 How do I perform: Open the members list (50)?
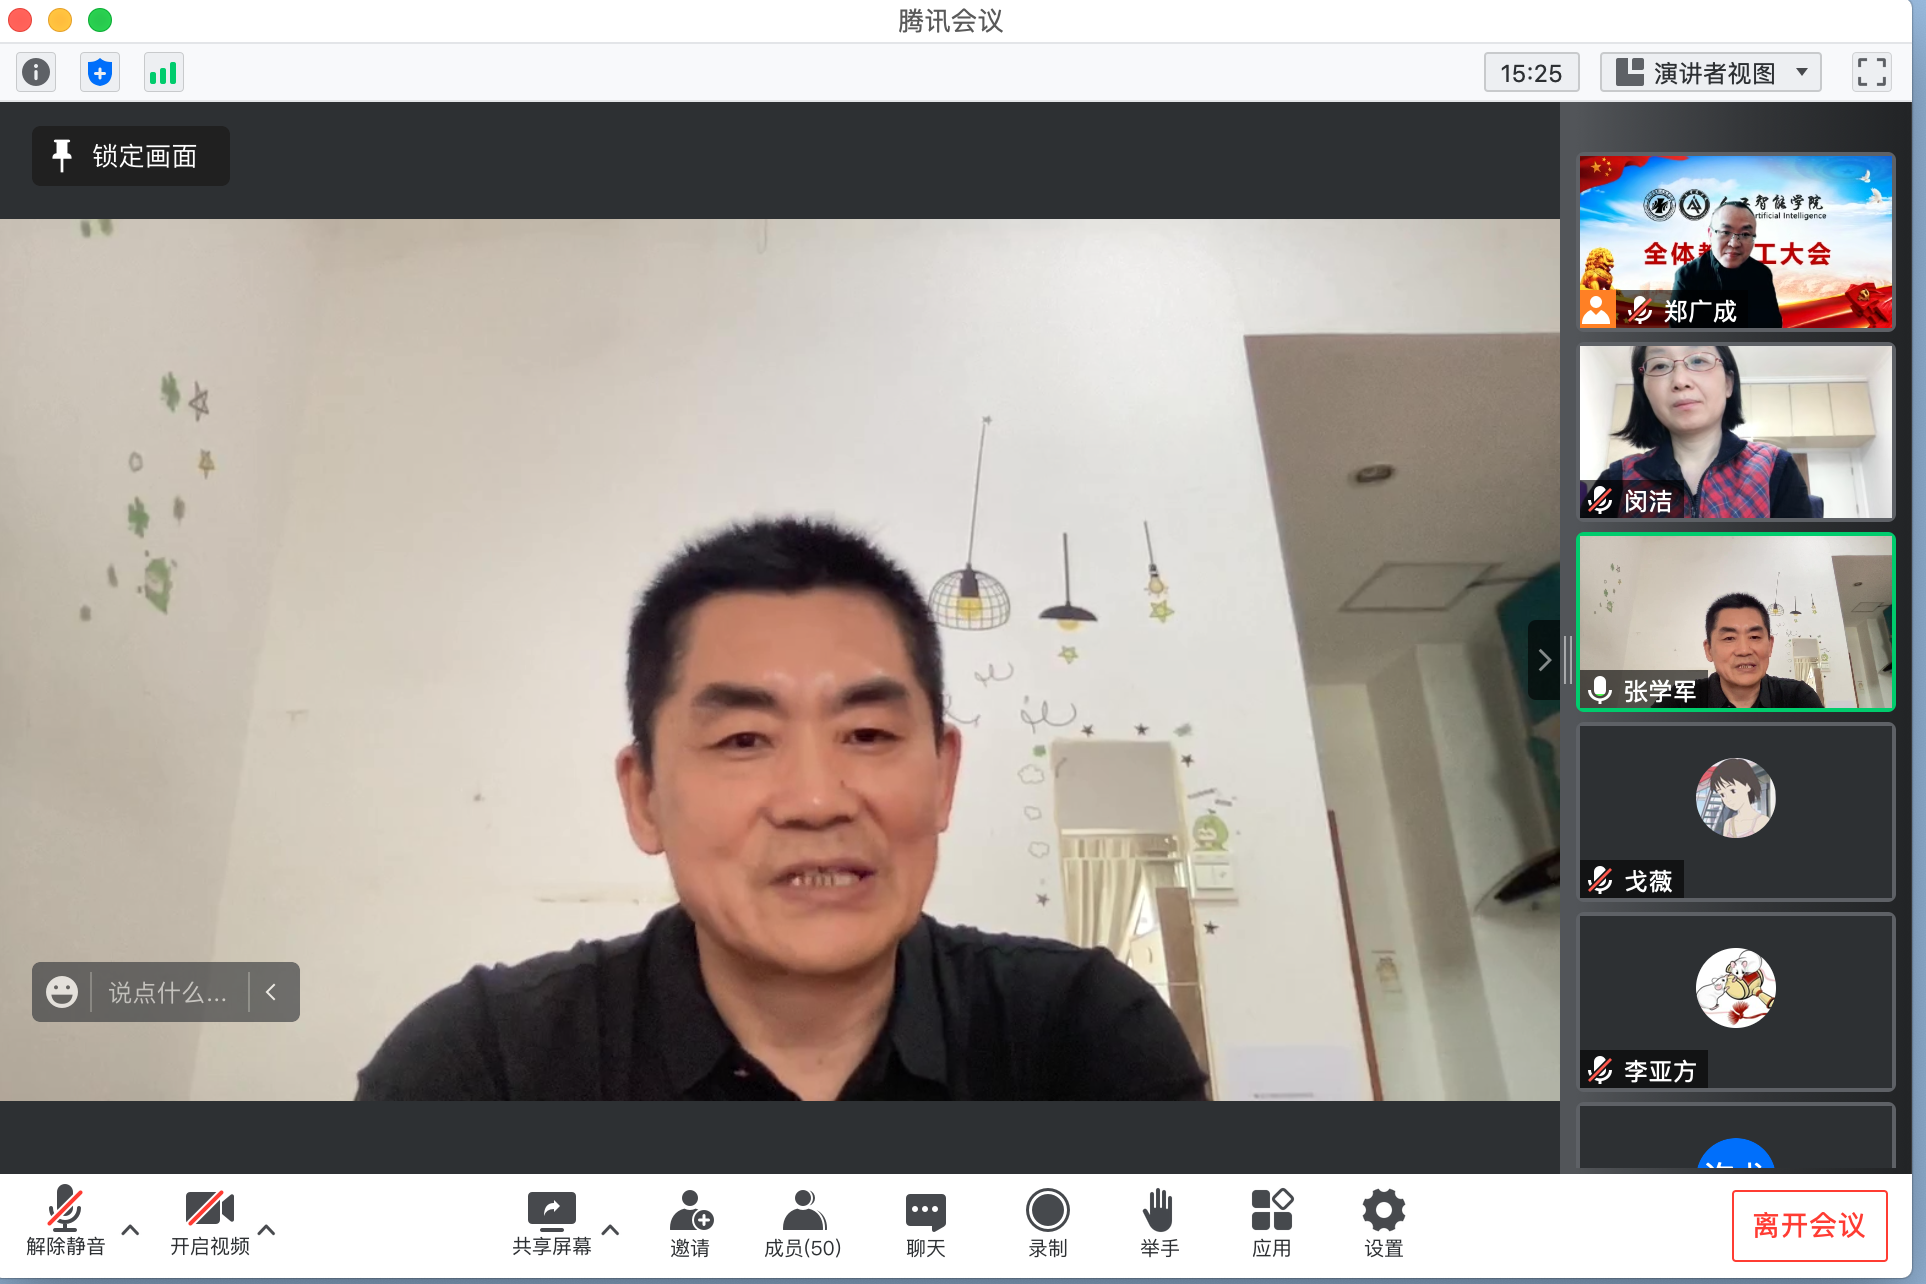(x=802, y=1223)
